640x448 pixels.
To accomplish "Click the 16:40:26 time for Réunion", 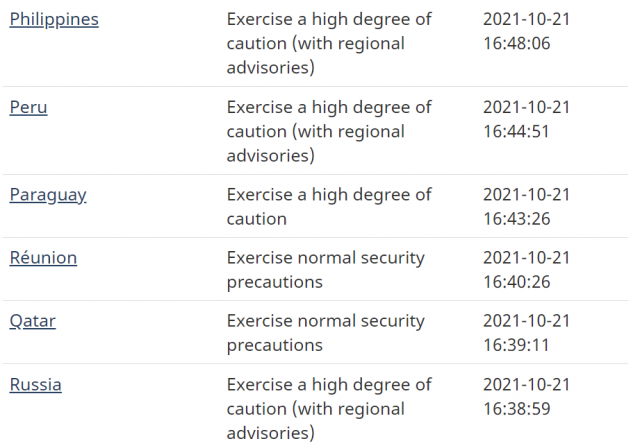I will [x=517, y=282].
